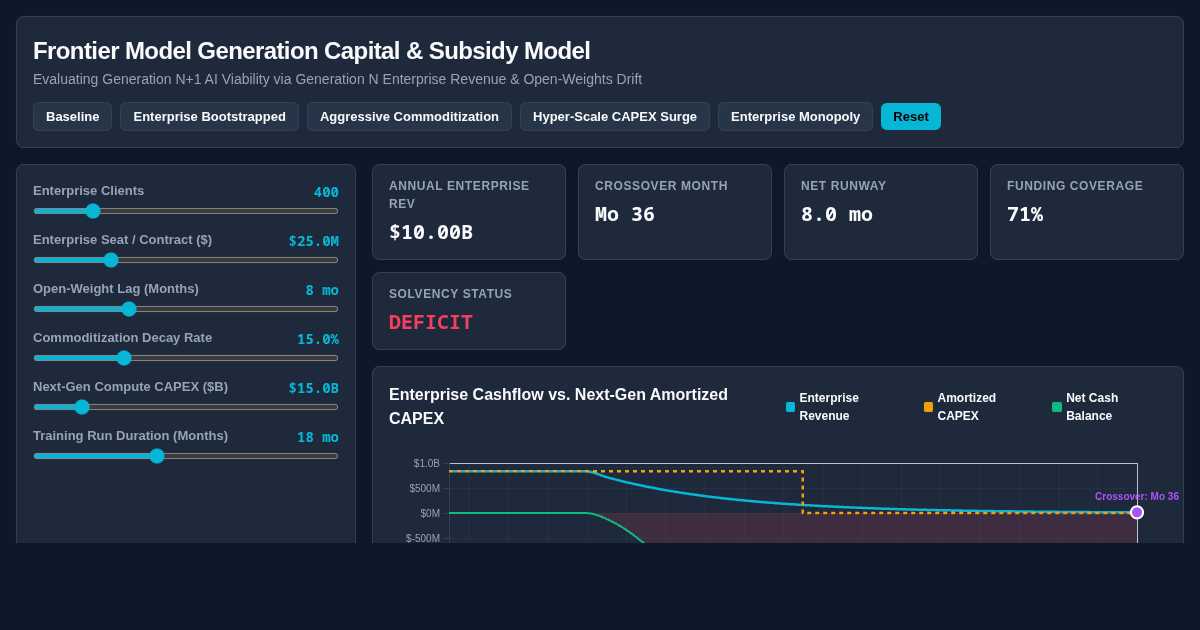The width and height of the screenshot is (1200, 630).
Task: Click the 'Crossover: Mo 36' chart annotation
Action: tap(1137, 496)
